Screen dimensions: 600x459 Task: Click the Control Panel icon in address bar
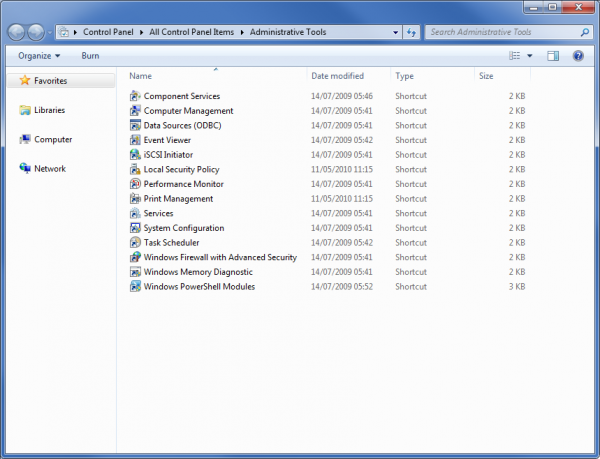tap(64, 32)
